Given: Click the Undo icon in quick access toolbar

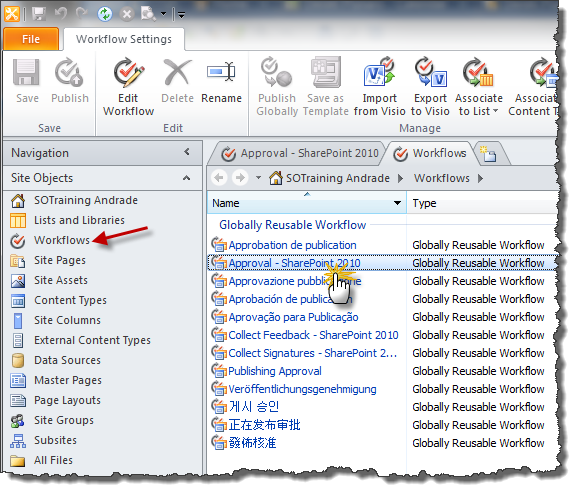Looking at the screenshot, I should coord(61,14).
